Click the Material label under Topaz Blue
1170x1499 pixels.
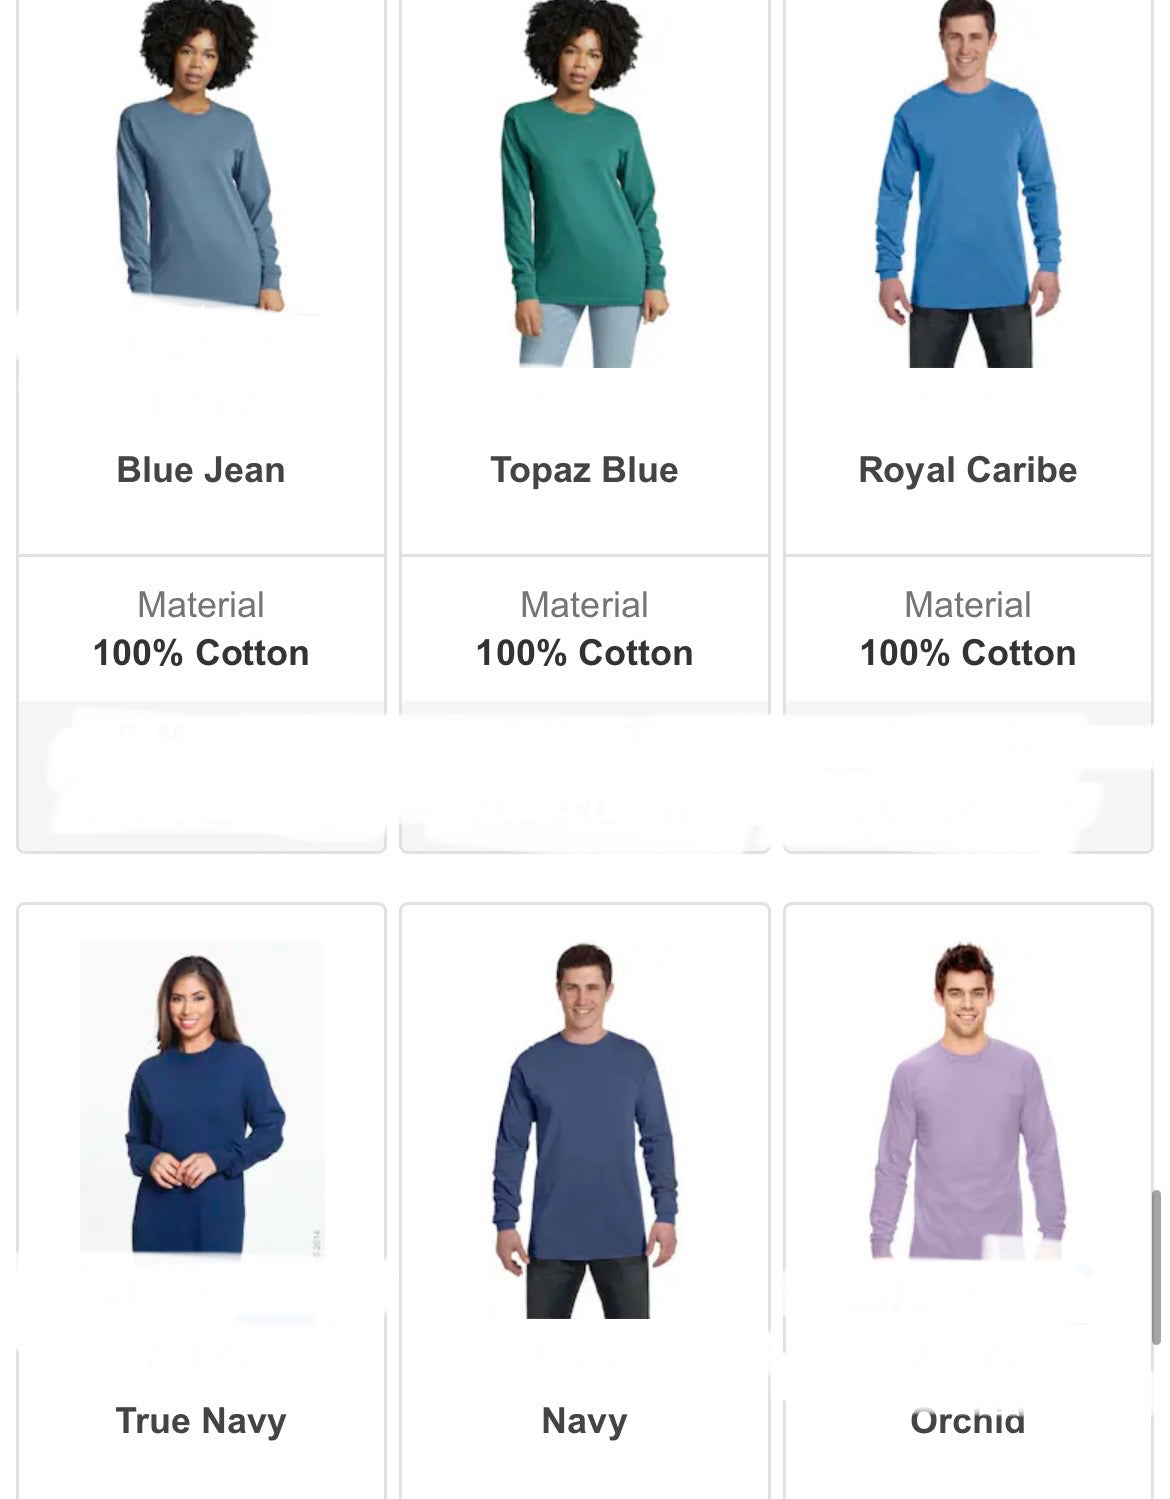point(584,605)
